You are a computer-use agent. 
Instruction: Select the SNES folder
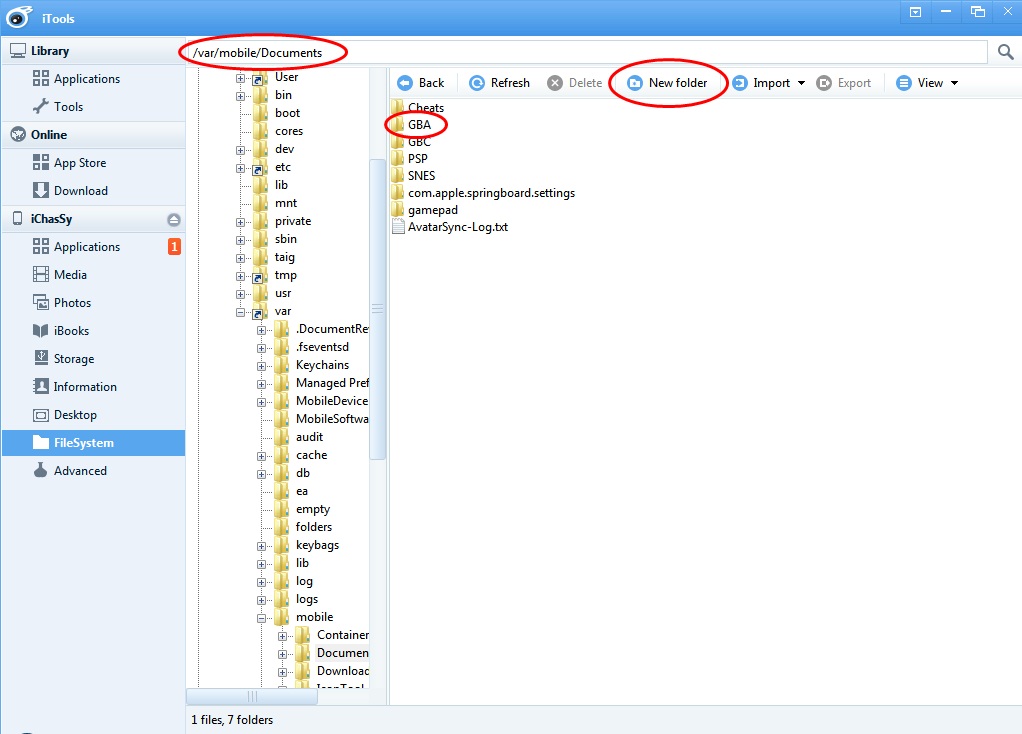pos(421,175)
